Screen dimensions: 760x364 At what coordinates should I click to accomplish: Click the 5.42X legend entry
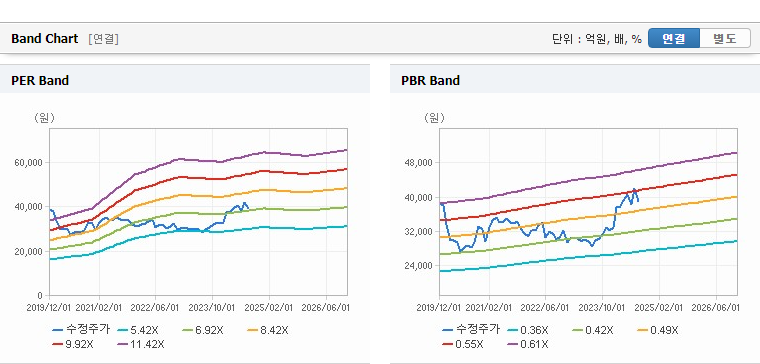[x=138, y=330]
